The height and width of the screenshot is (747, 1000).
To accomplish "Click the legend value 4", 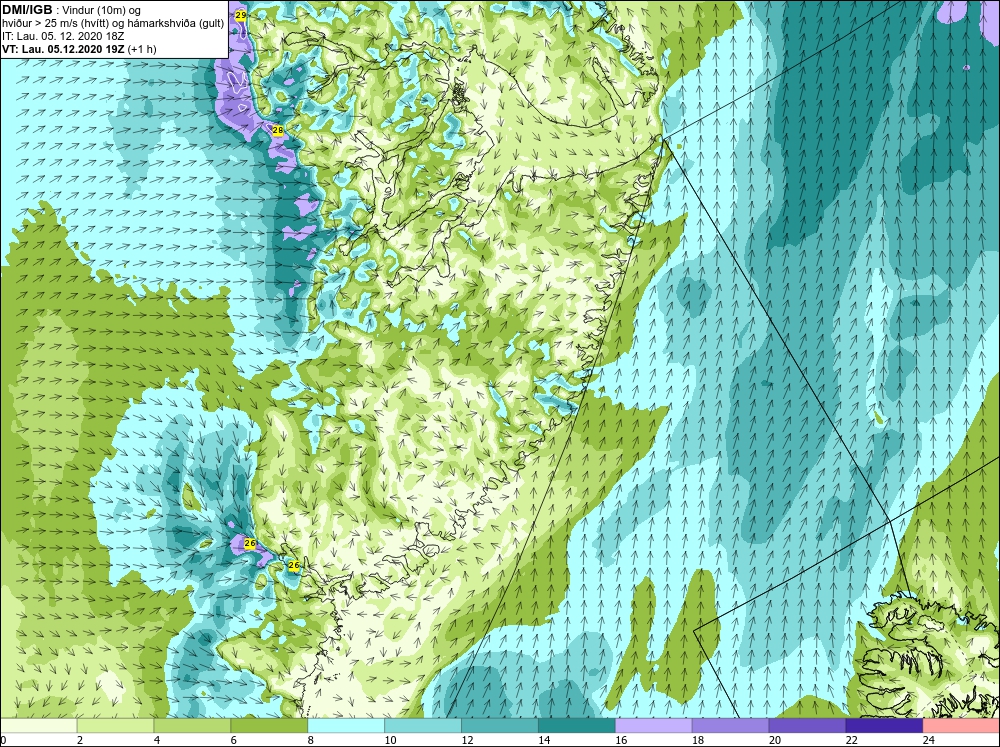I will [157, 740].
